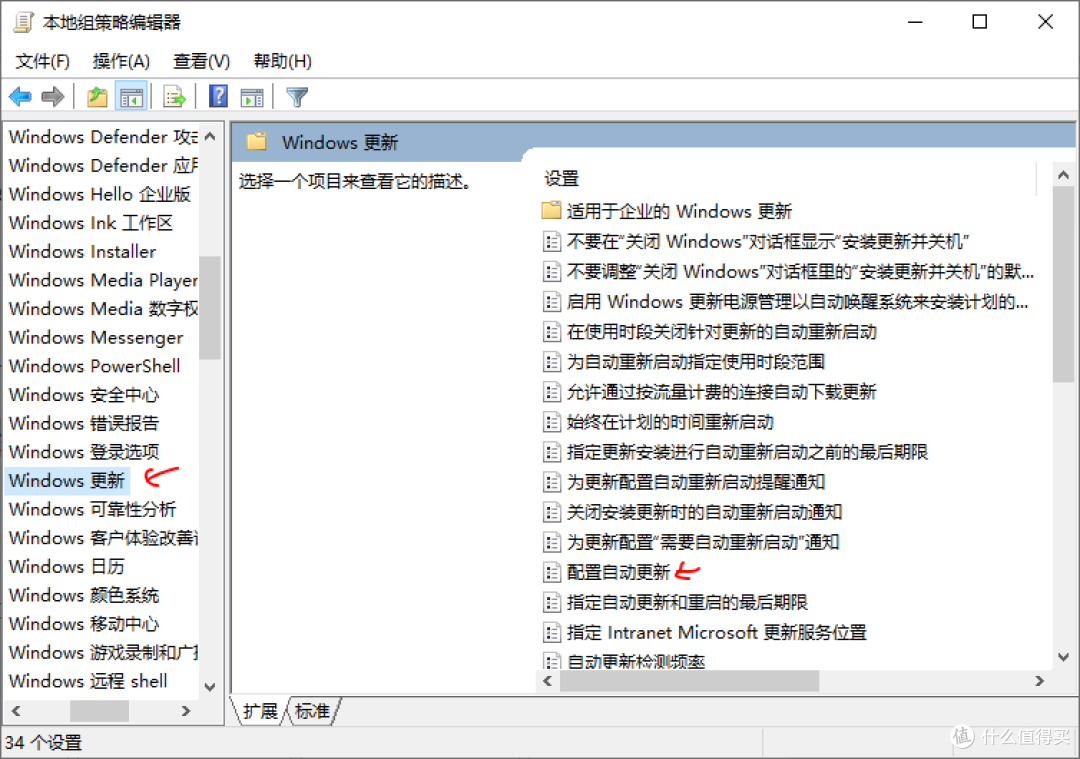Click the policy icon beside 指定 Intranet Microsoft 更新服务位置
The height and width of the screenshot is (759, 1080).
pos(552,632)
